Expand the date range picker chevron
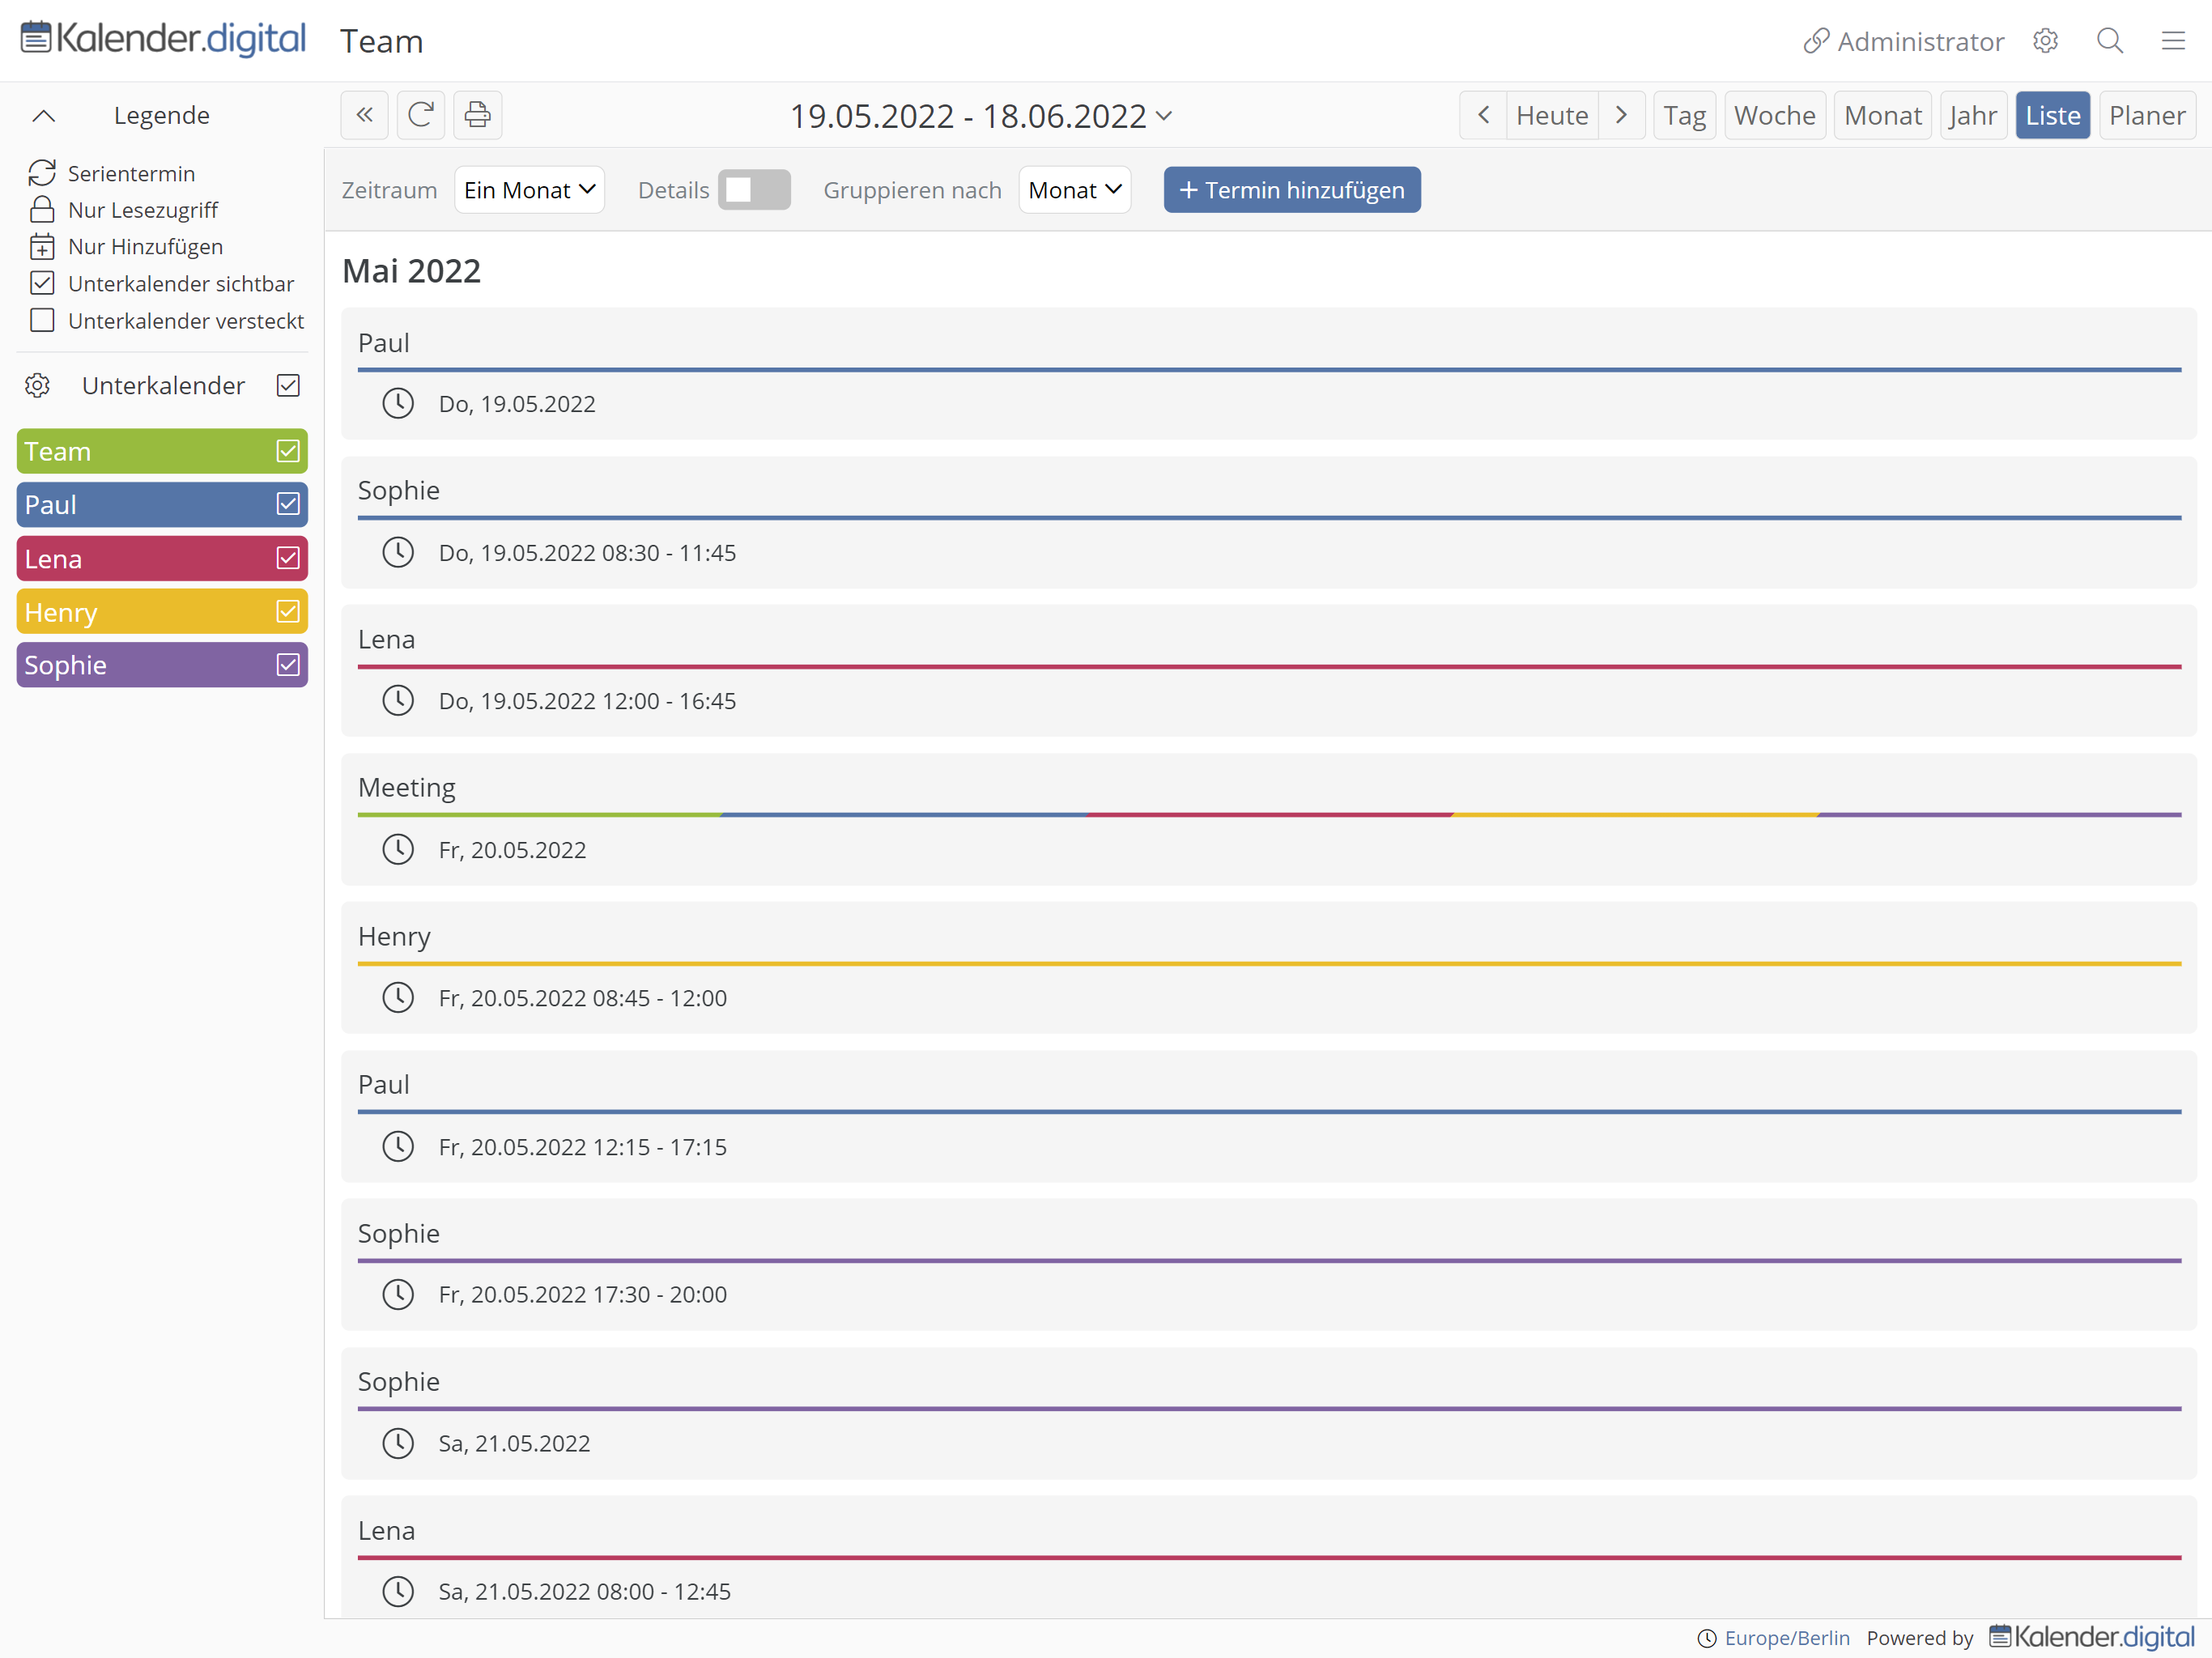This screenshot has height=1658, width=2212. (x=1164, y=116)
